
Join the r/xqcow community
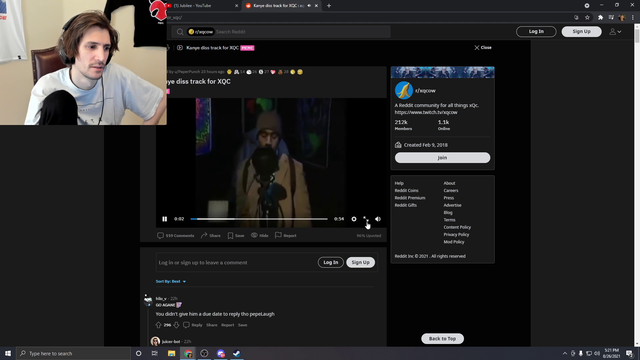(x=442, y=158)
